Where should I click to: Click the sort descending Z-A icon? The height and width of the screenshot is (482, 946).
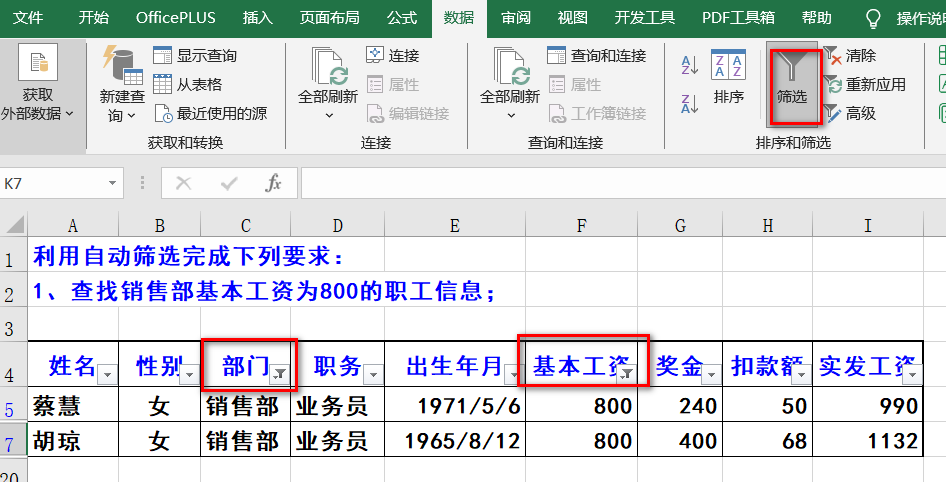point(689,103)
